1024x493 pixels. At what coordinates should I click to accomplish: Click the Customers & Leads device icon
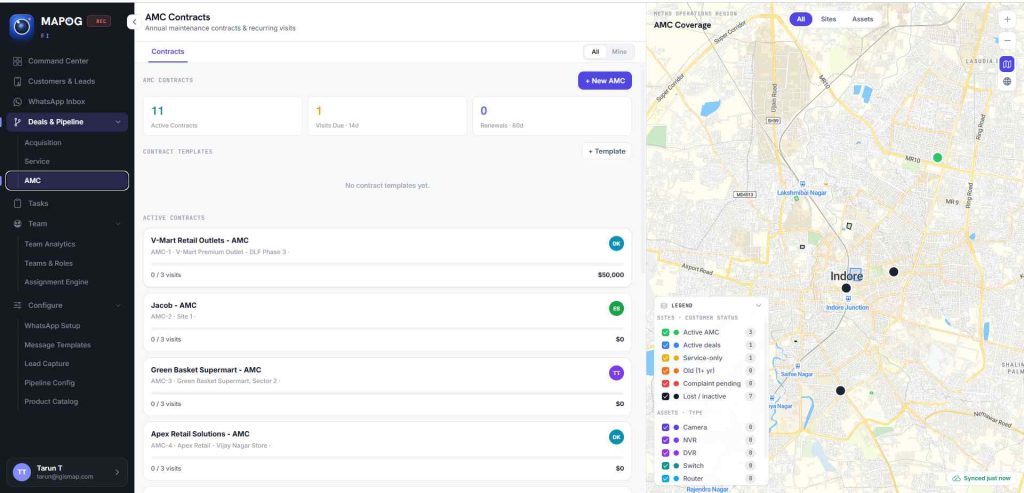(18, 81)
